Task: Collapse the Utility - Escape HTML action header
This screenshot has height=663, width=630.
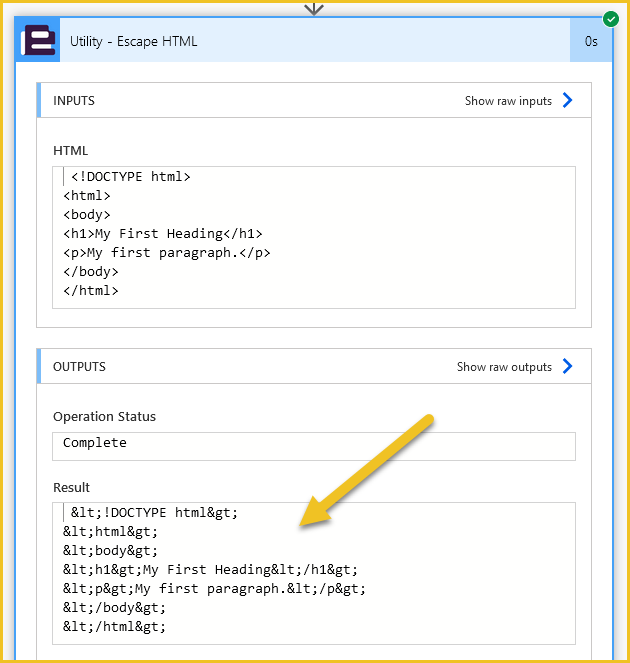Action: [x=314, y=41]
